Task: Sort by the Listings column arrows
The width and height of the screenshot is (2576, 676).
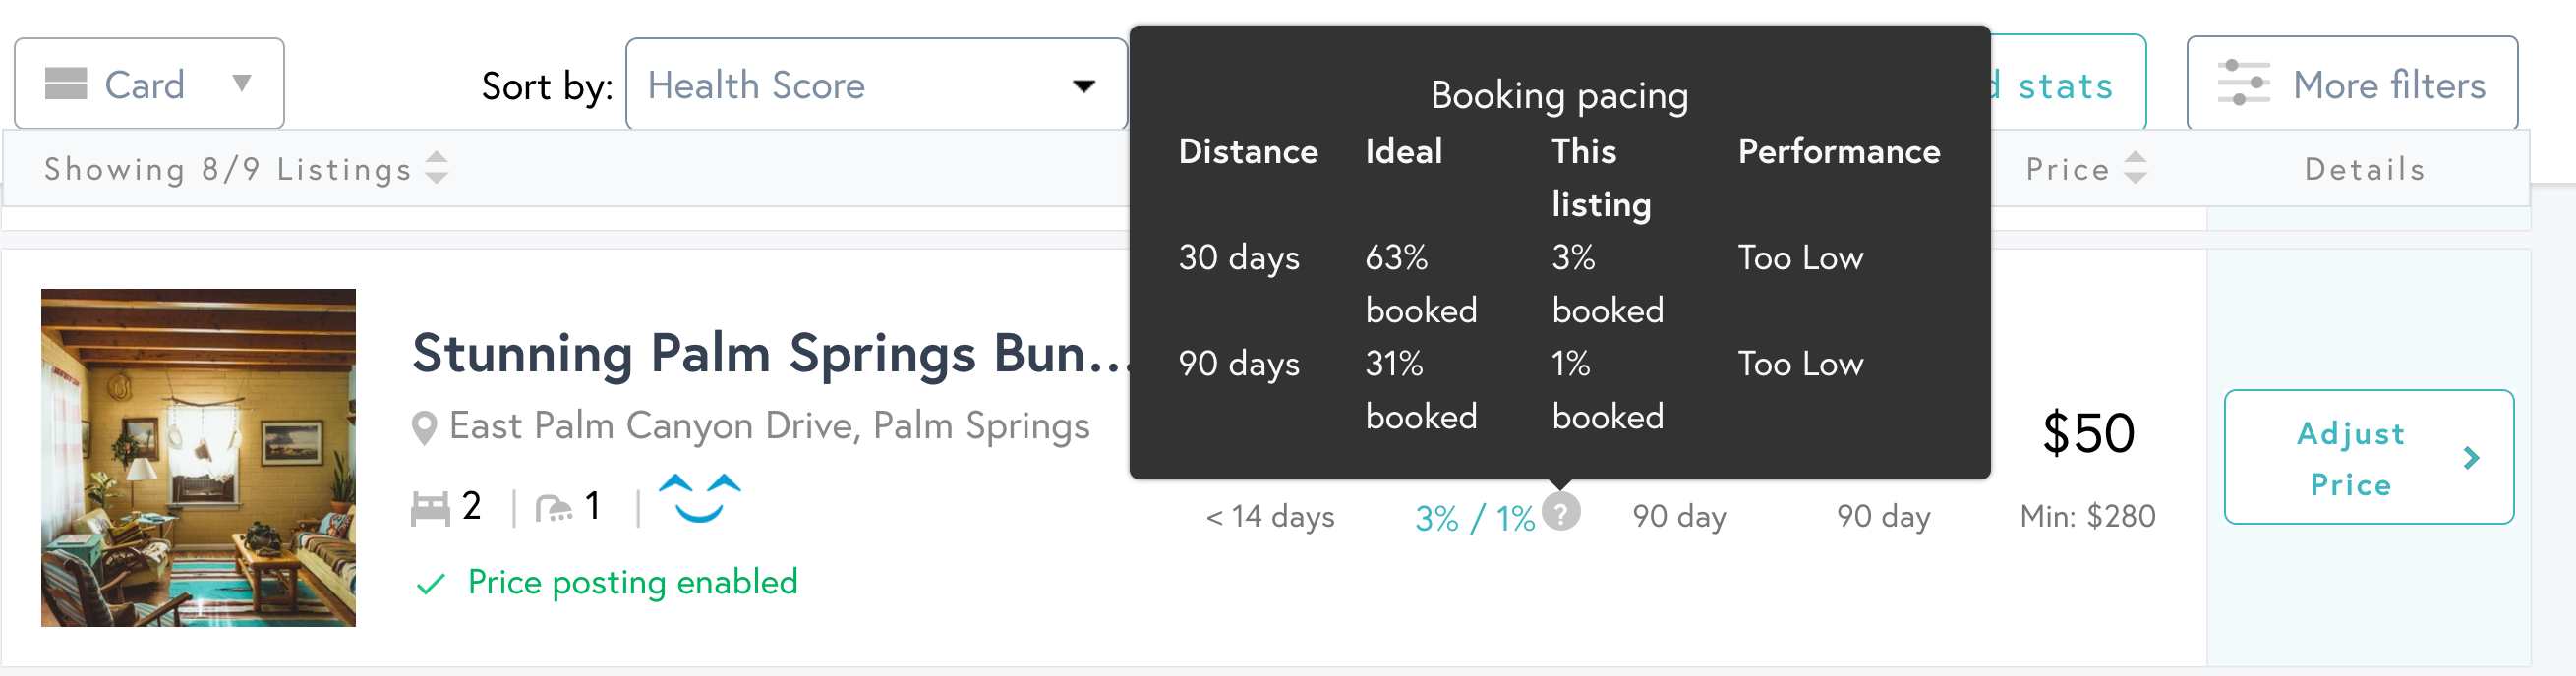Action: pos(436,168)
